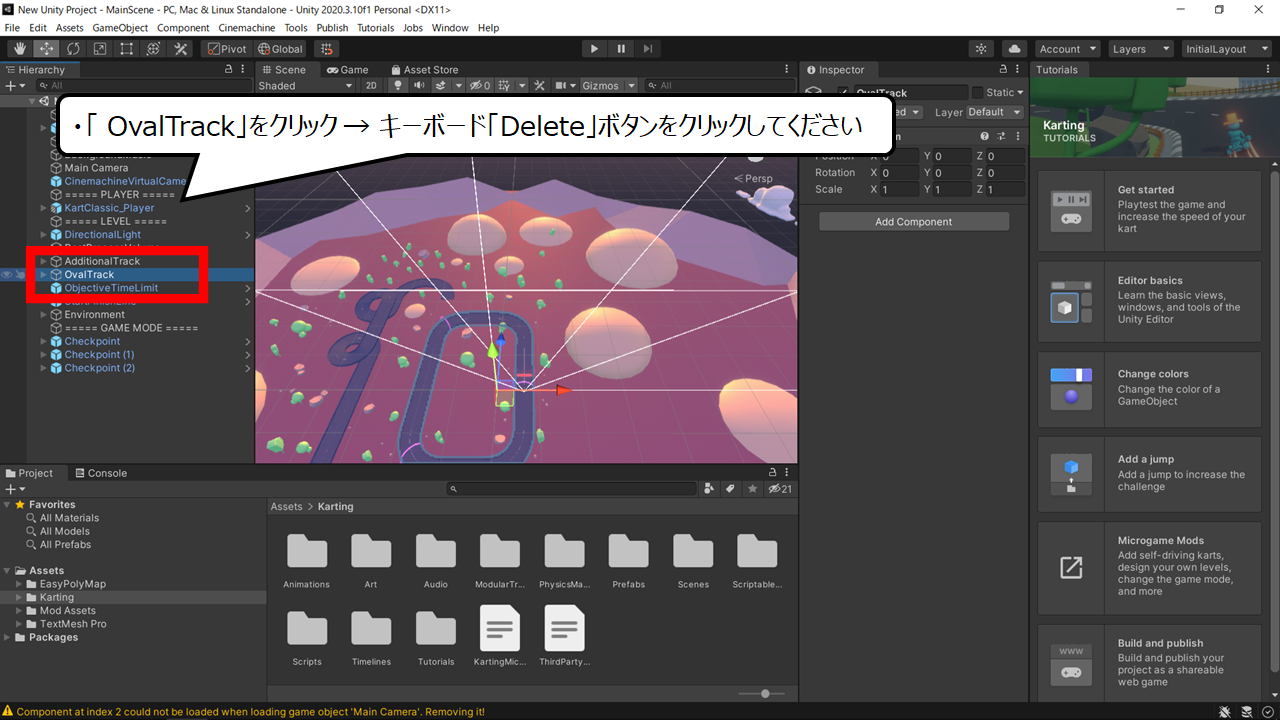Select the Rect tool in toolbar
Viewport: 1280px width, 720px height.
tap(127, 49)
